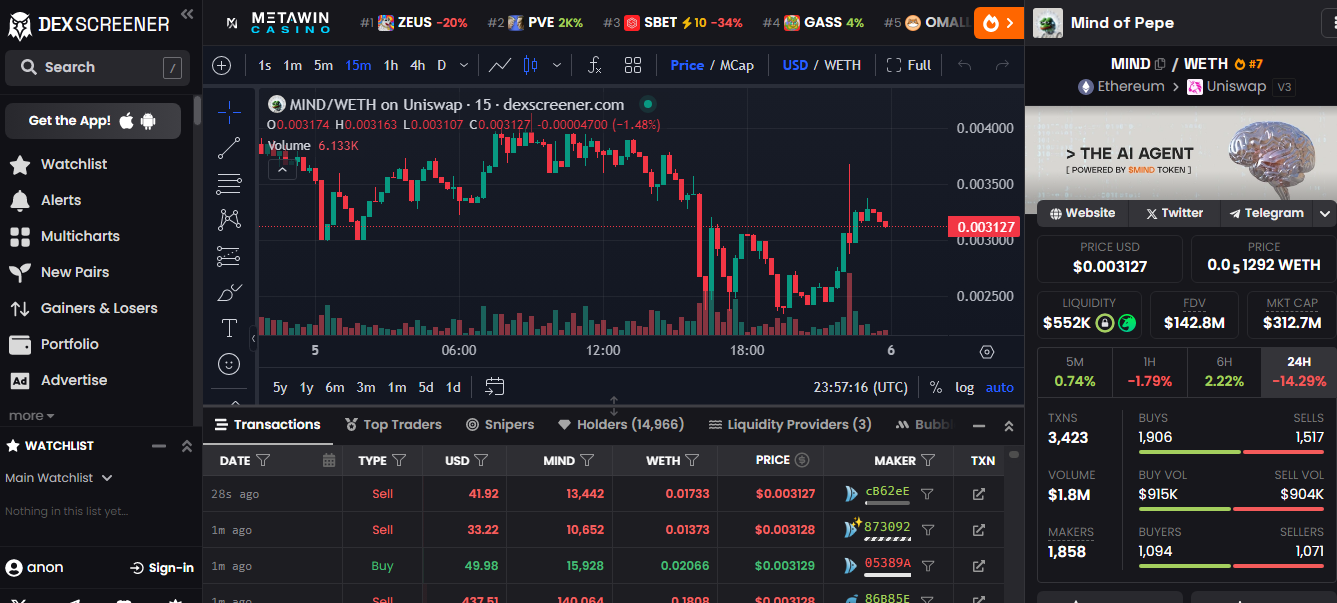Click the Sign-in link
Screen dimensions: 1337x603
[162, 567]
